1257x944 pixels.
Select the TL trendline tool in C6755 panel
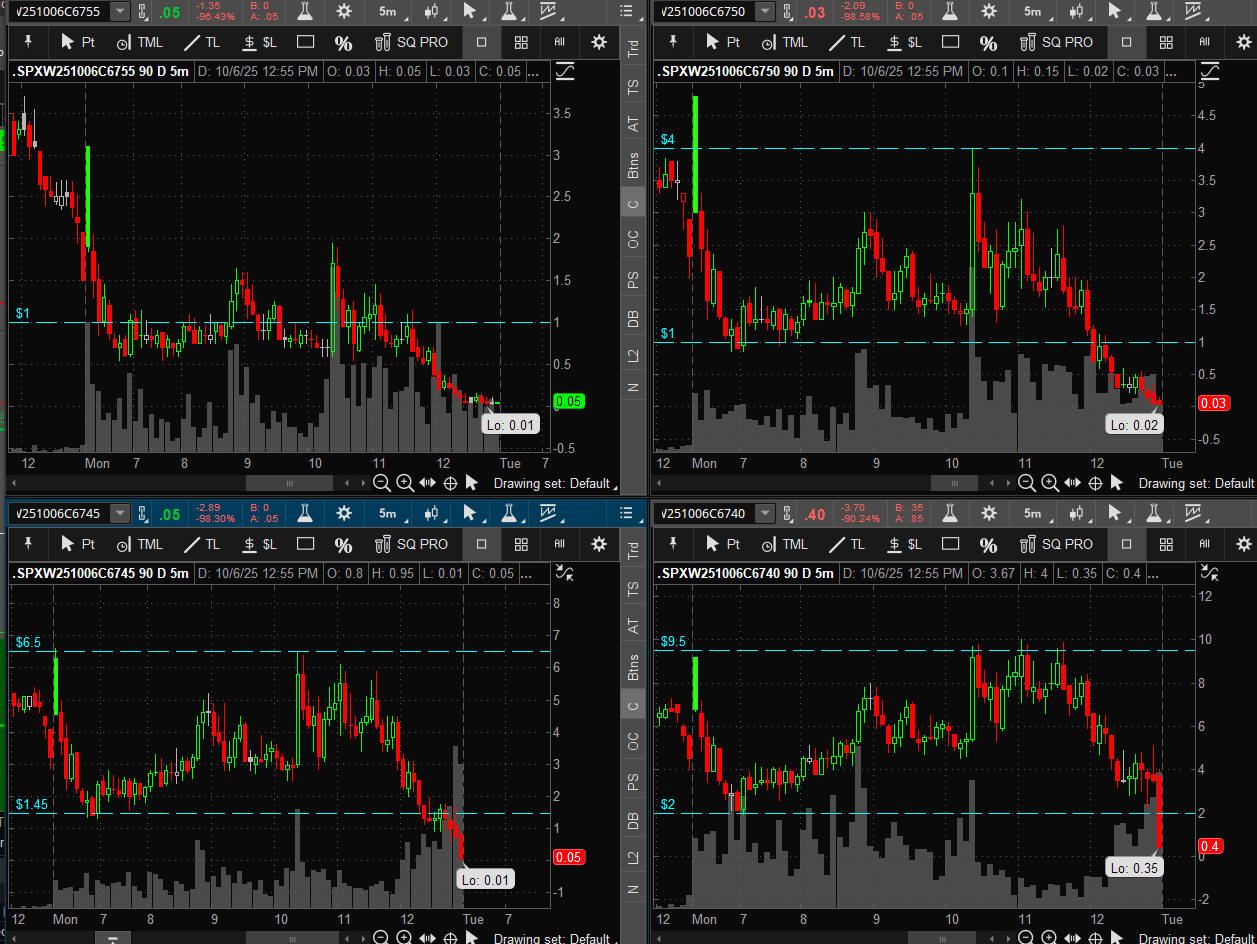tap(202, 42)
